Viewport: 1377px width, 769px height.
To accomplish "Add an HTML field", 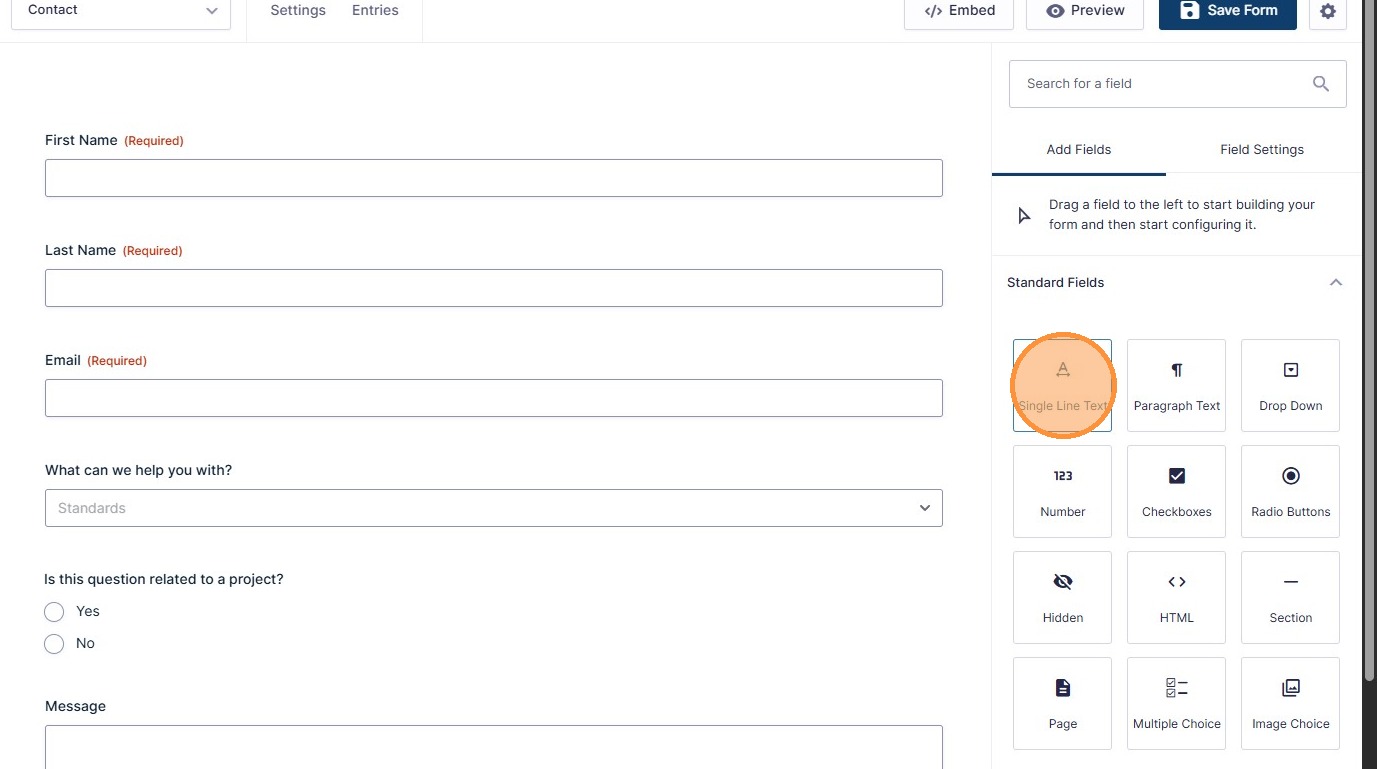I will click(x=1176, y=597).
